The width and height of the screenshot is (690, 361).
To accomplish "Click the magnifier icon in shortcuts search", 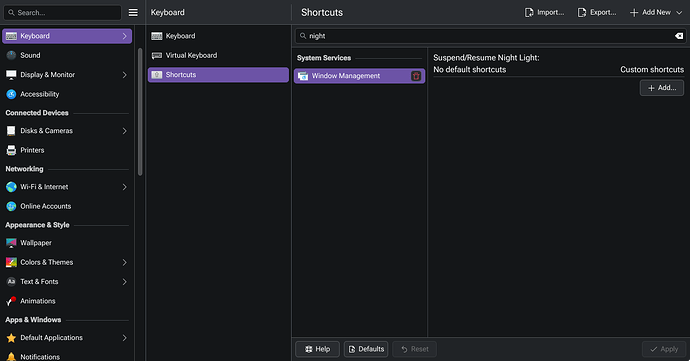I will (303, 36).
